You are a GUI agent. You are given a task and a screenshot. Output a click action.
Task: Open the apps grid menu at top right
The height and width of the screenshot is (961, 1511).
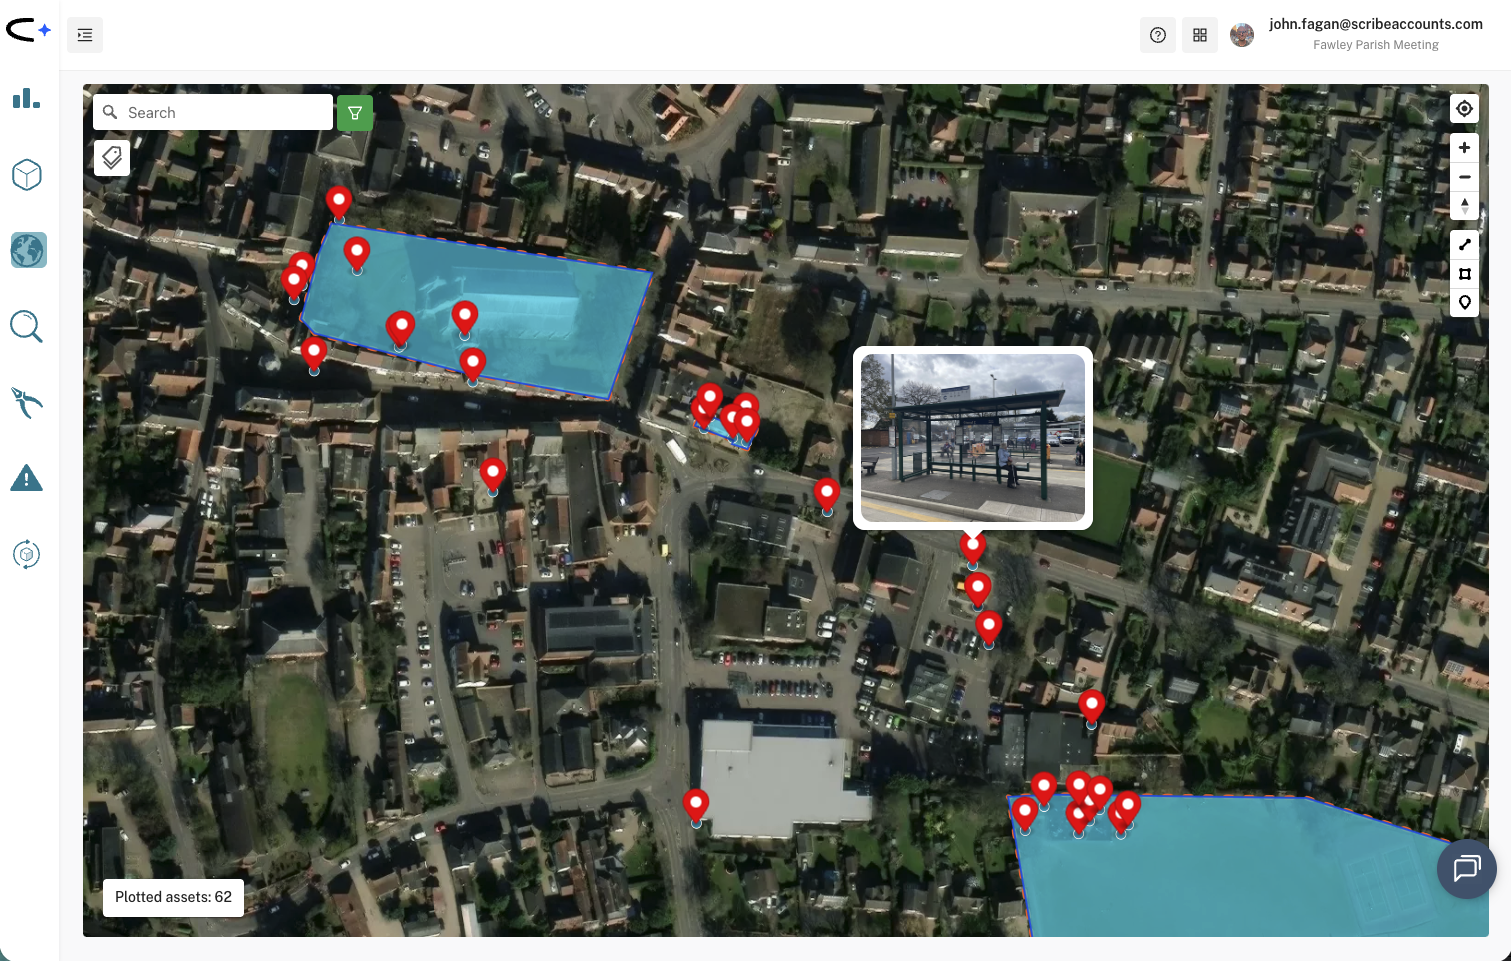[x=1200, y=34]
